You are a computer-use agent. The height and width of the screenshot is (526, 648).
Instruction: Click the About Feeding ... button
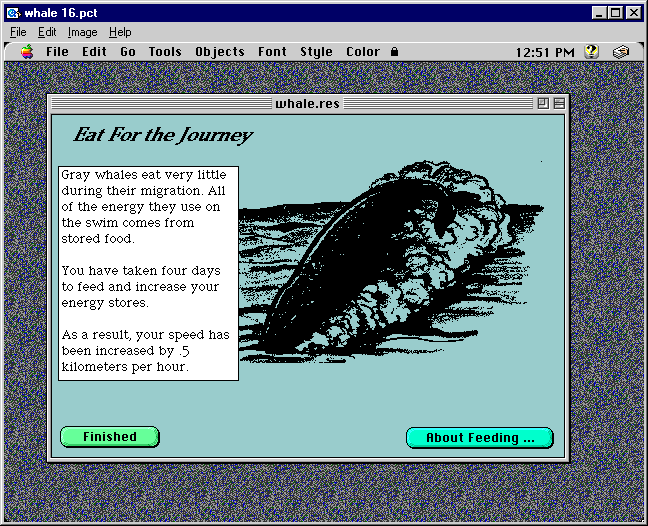click(x=480, y=438)
